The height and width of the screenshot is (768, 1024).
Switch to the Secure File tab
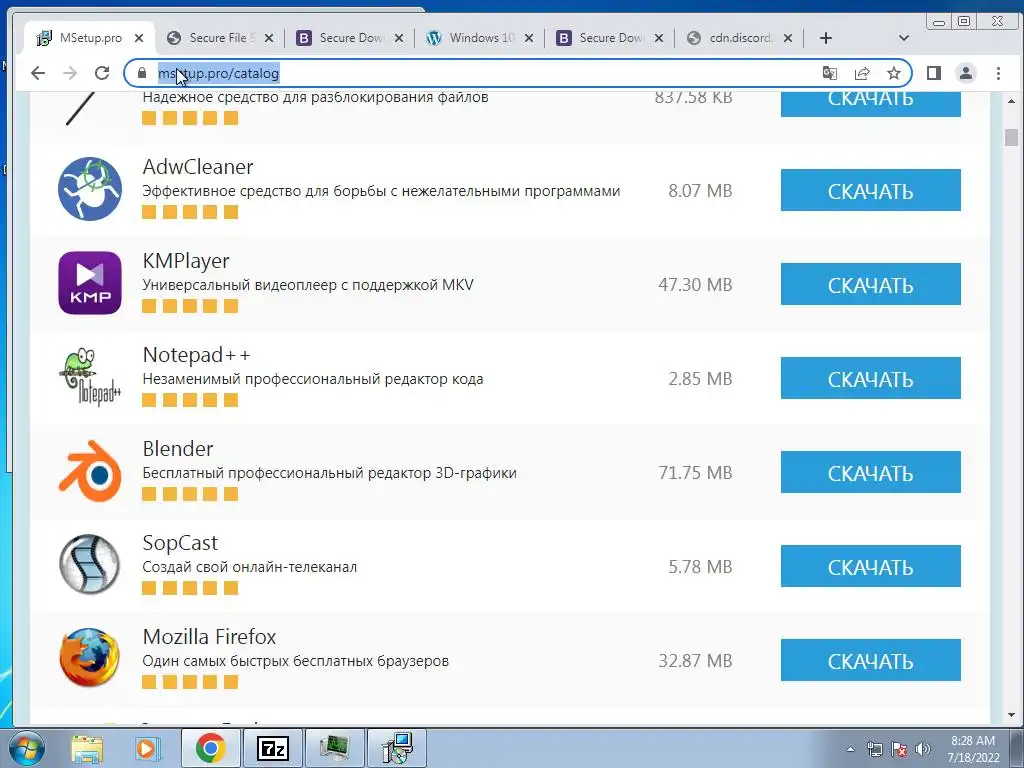[x=219, y=38]
